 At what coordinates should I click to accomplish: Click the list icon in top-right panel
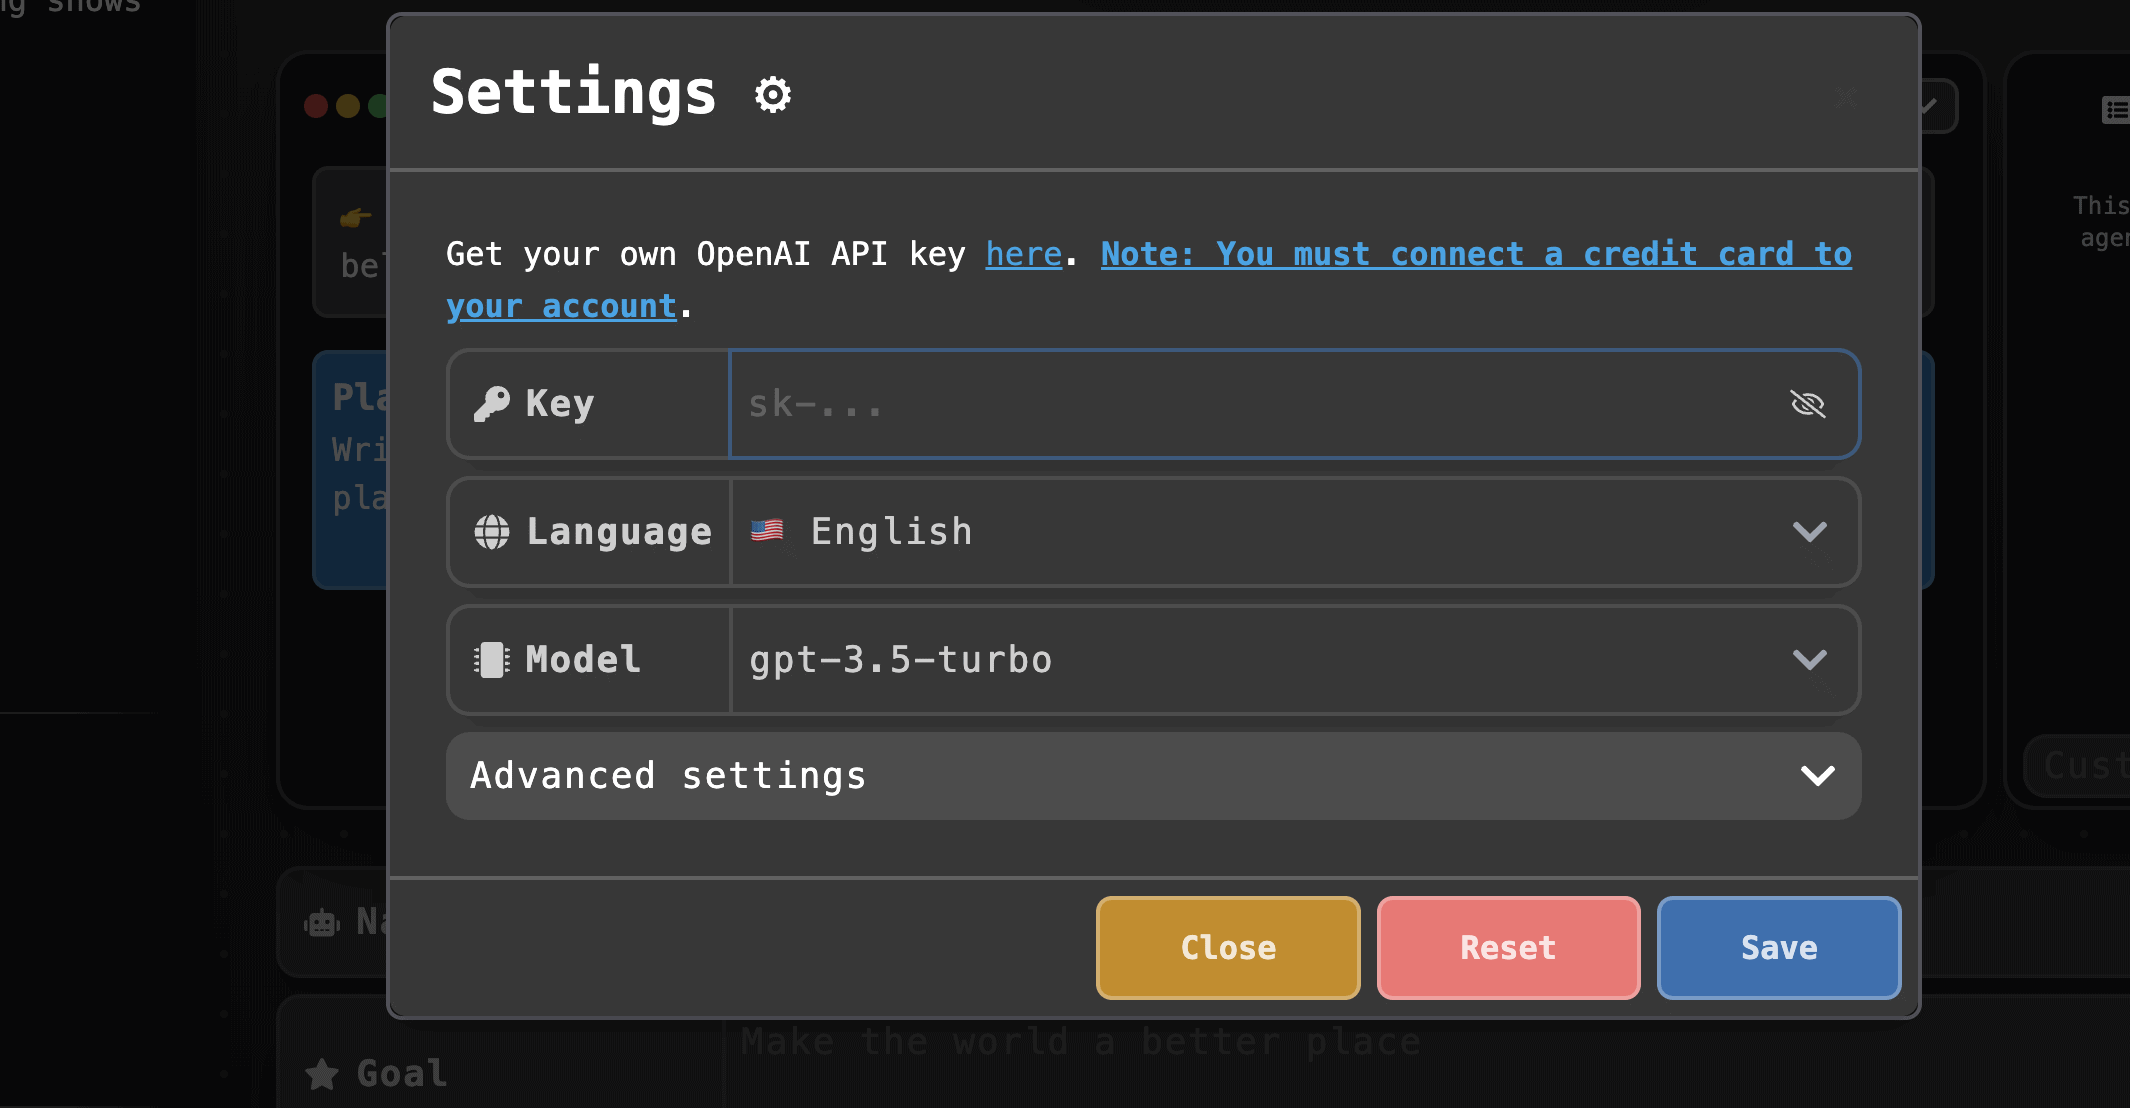[2114, 110]
